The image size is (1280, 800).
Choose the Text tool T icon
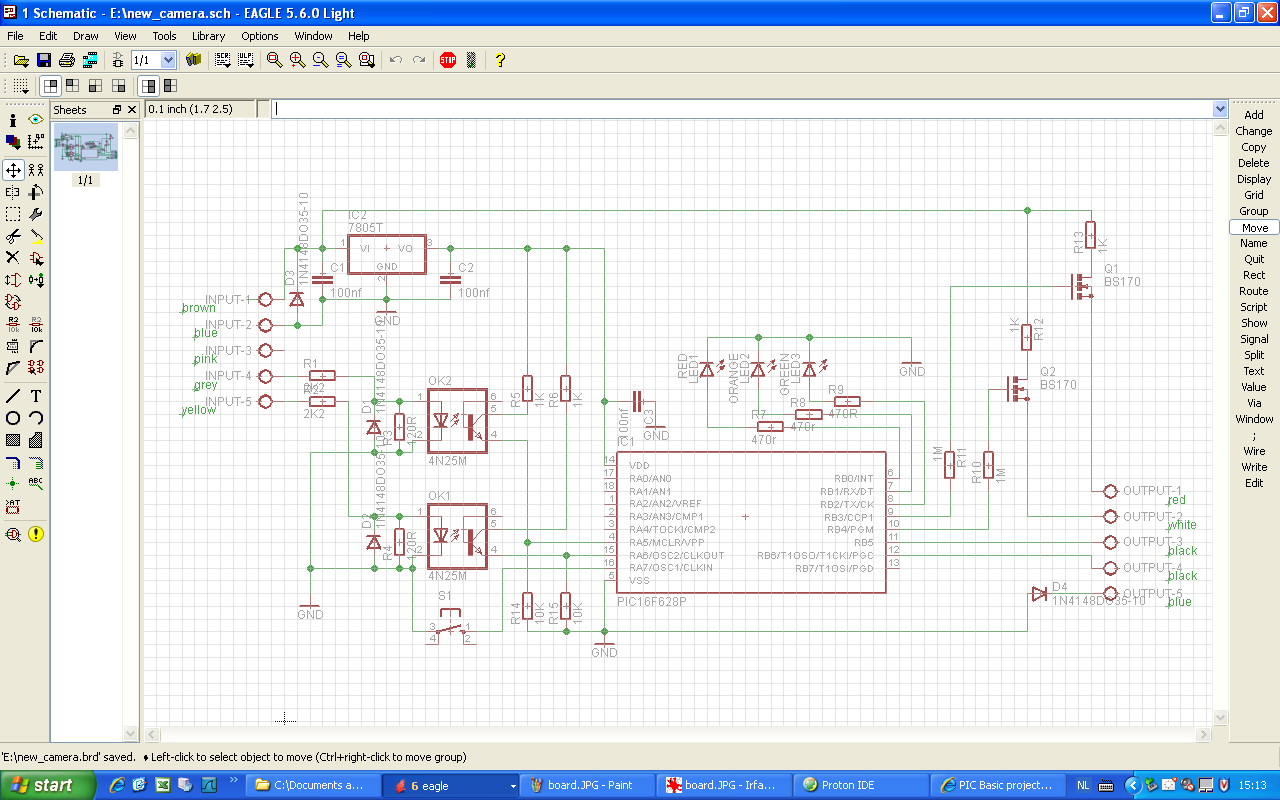(36, 396)
